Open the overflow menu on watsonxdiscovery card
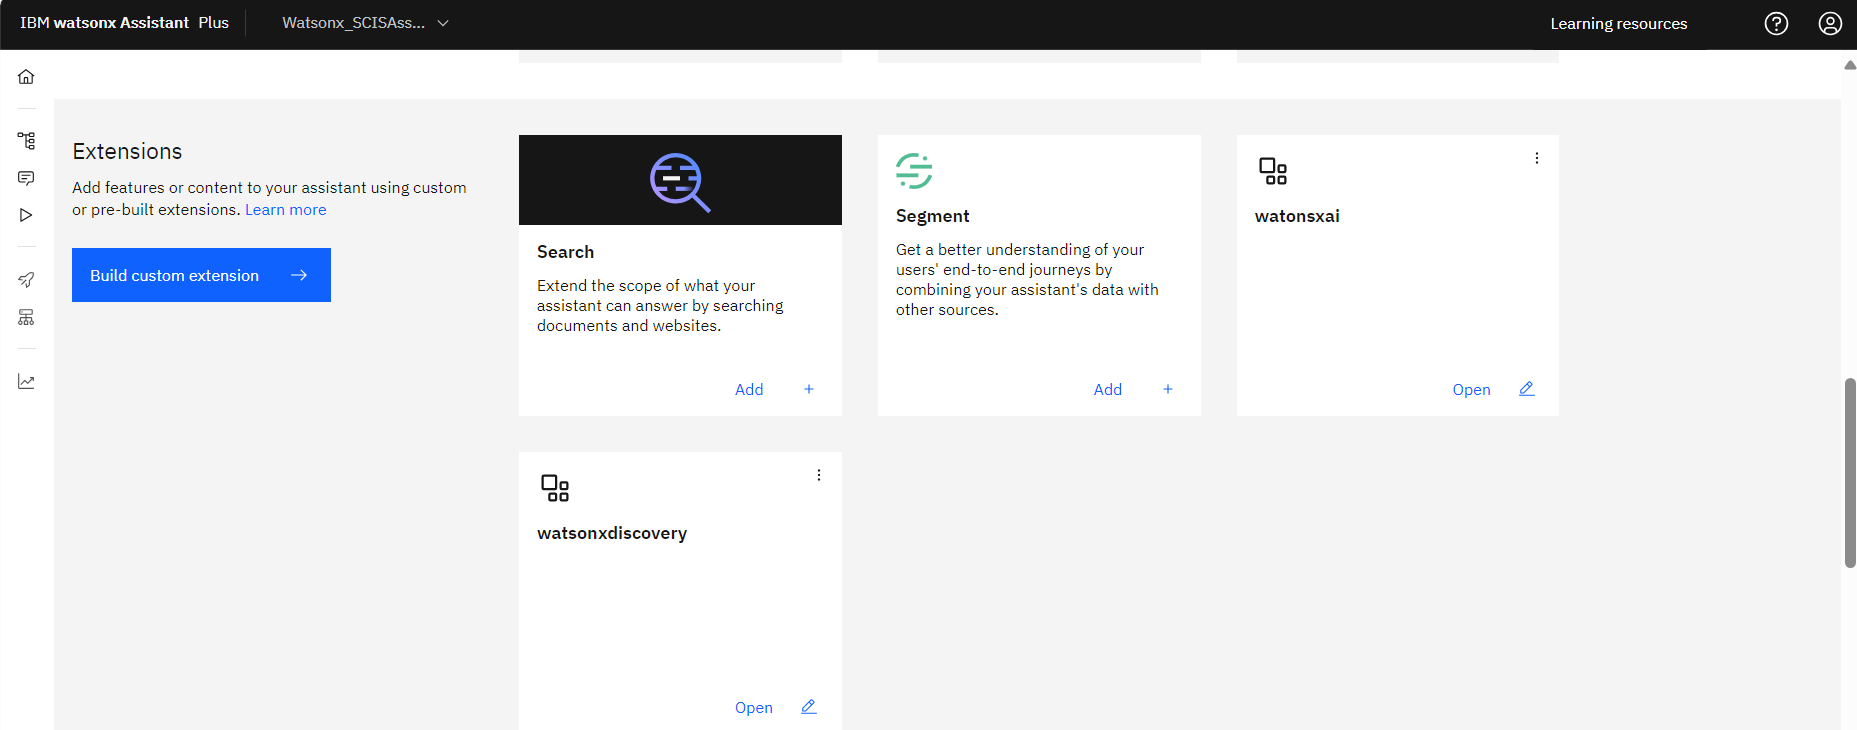This screenshot has width=1857, height=730. (x=819, y=475)
